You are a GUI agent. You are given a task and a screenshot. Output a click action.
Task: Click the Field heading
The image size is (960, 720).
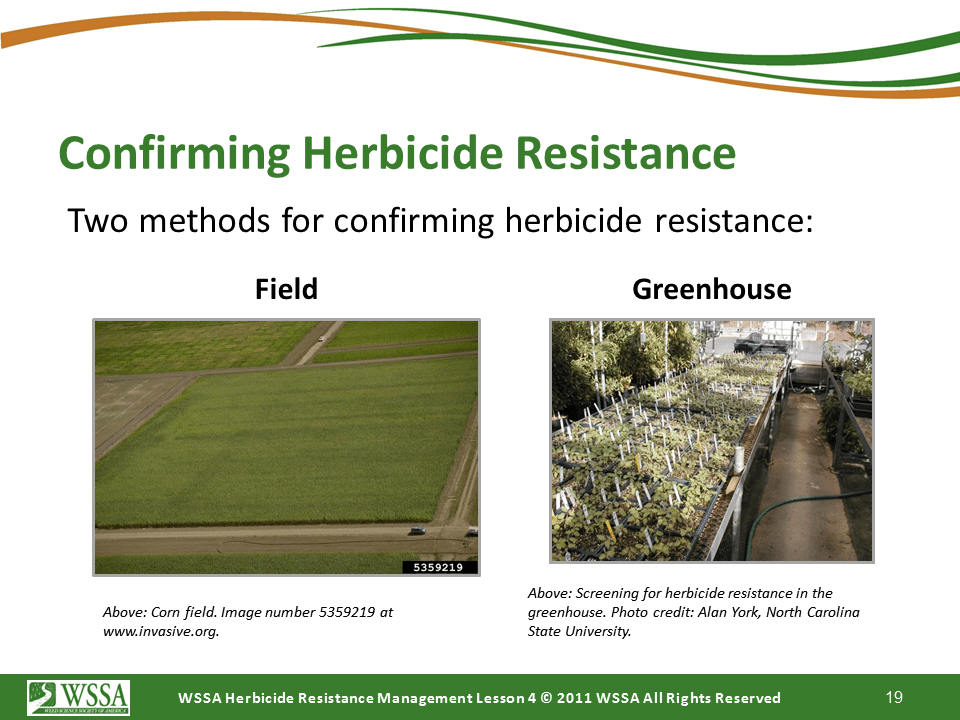click(x=286, y=289)
